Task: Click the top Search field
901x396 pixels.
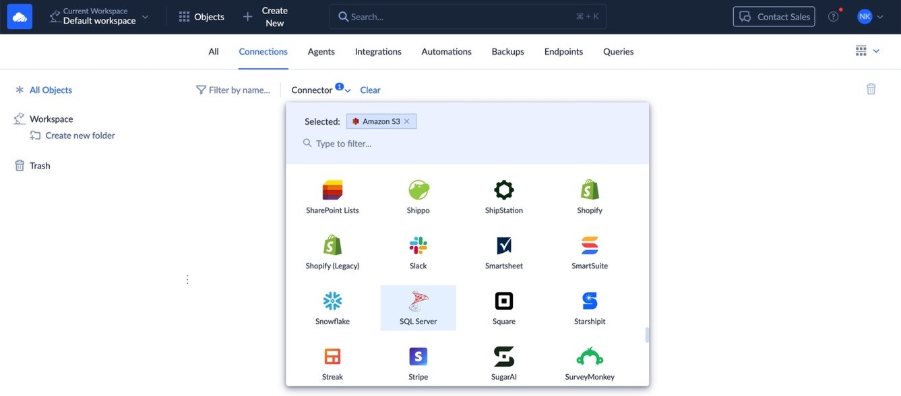Action: click(468, 17)
